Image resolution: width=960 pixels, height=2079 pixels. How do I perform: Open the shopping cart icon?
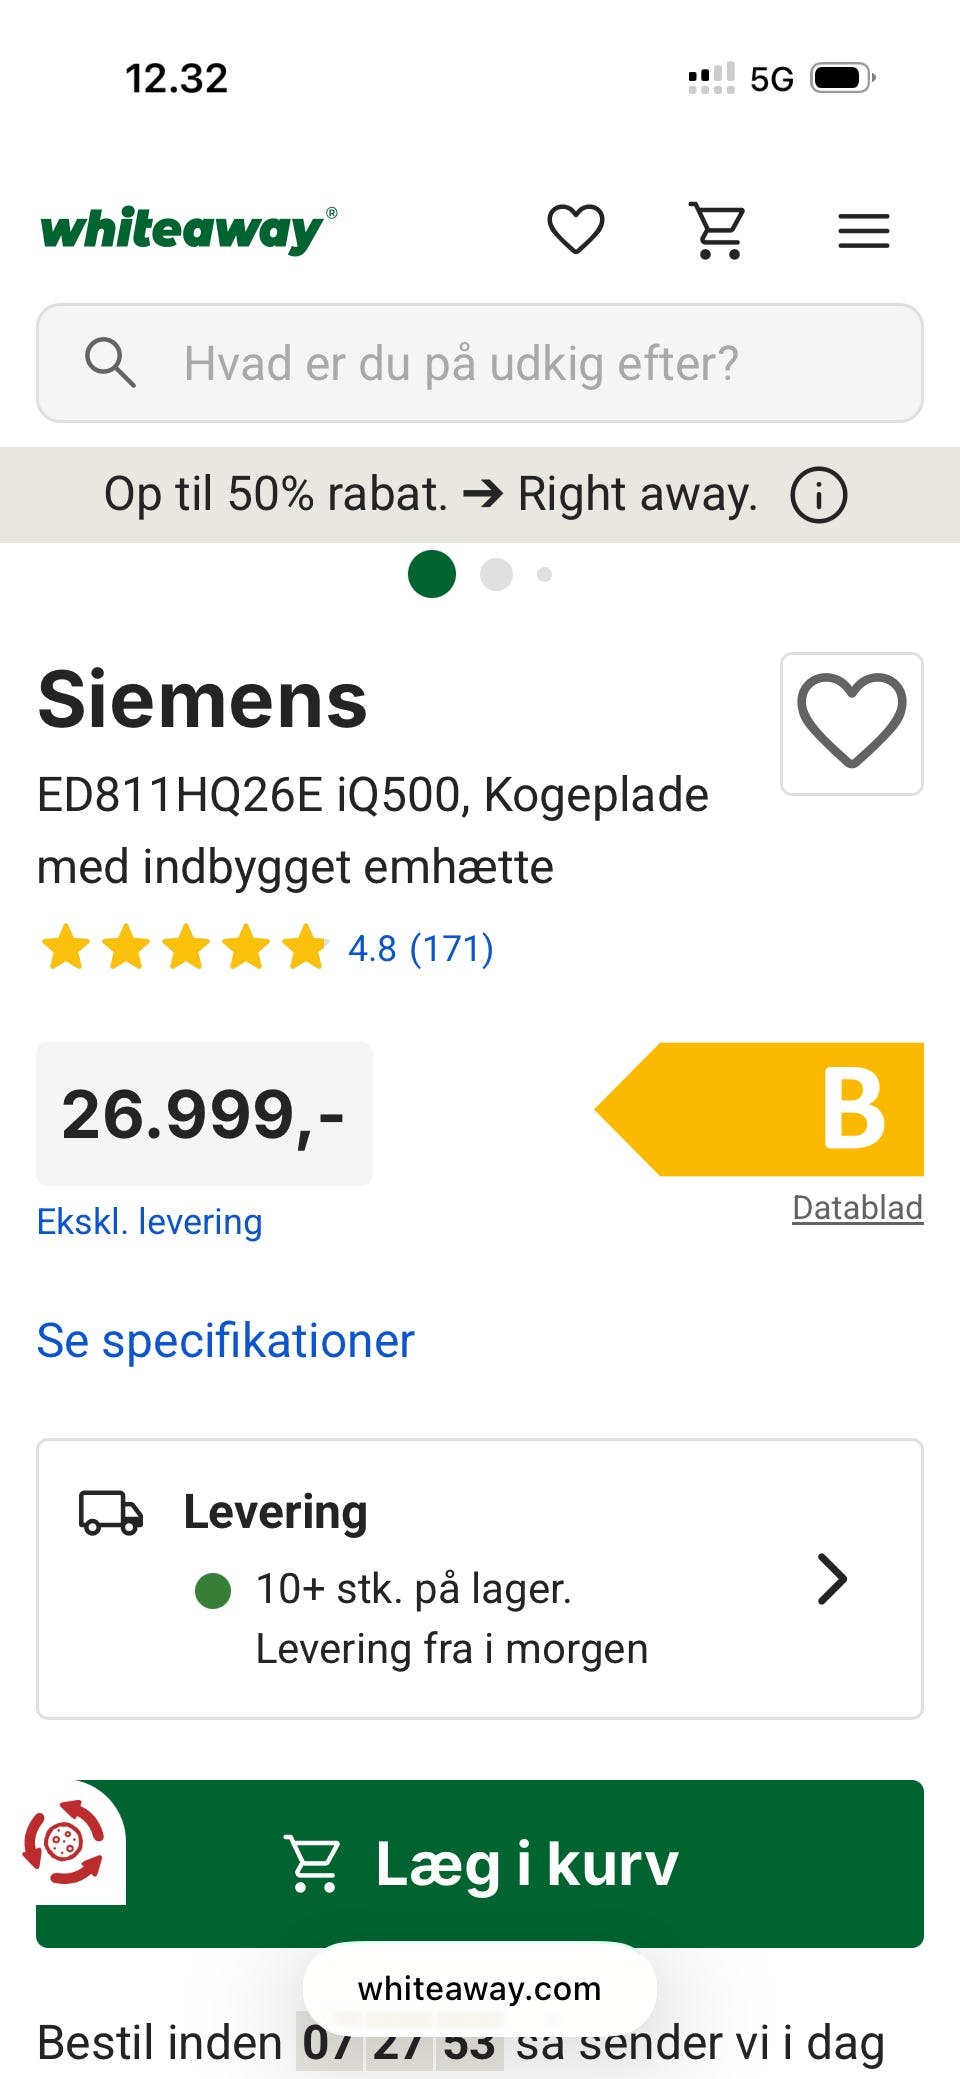[719, 230]
